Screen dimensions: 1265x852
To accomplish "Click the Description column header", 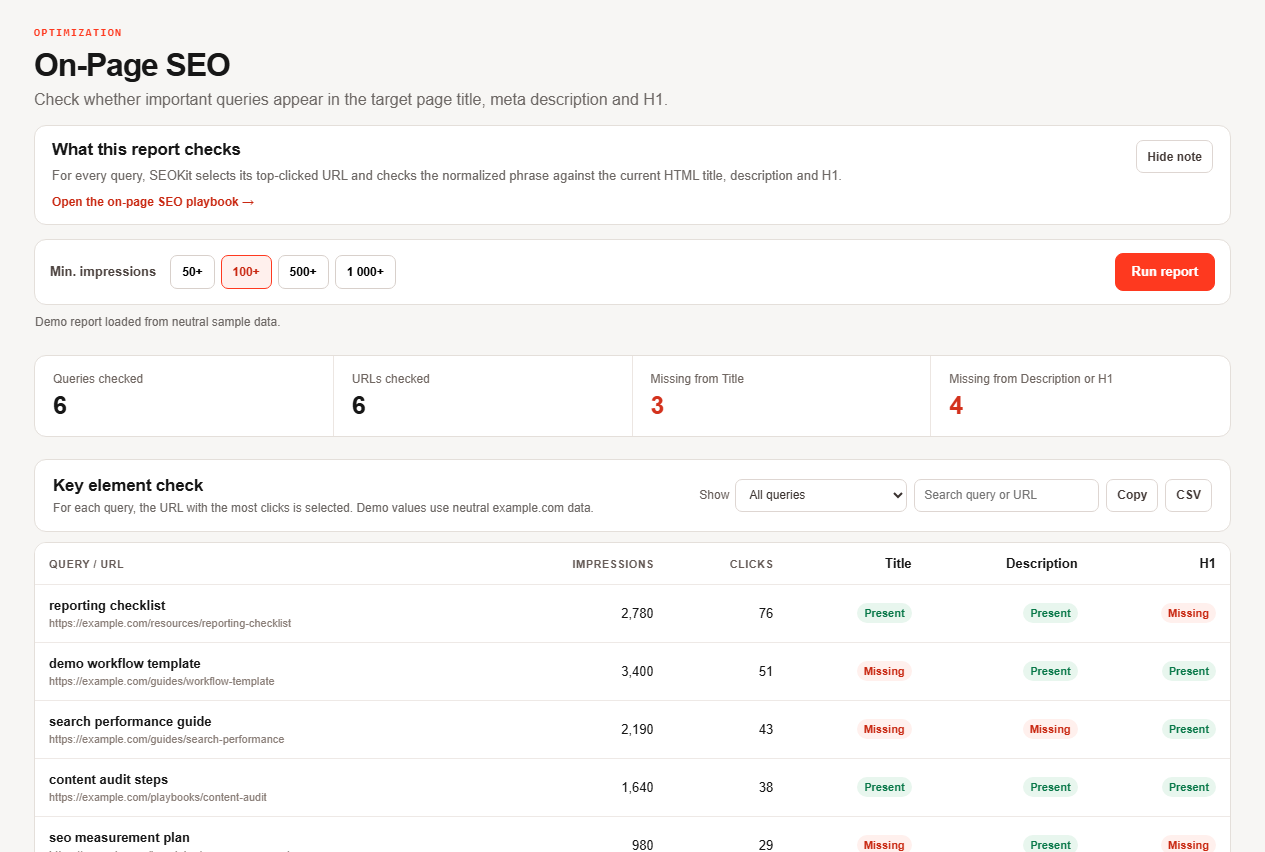I will [x=1042, y=564].
